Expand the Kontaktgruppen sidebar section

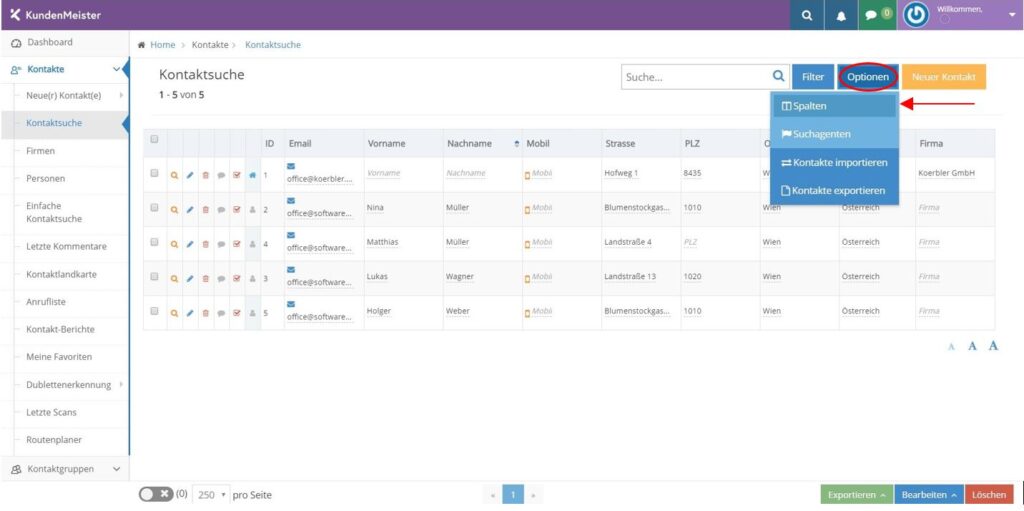tap(117, 469)
